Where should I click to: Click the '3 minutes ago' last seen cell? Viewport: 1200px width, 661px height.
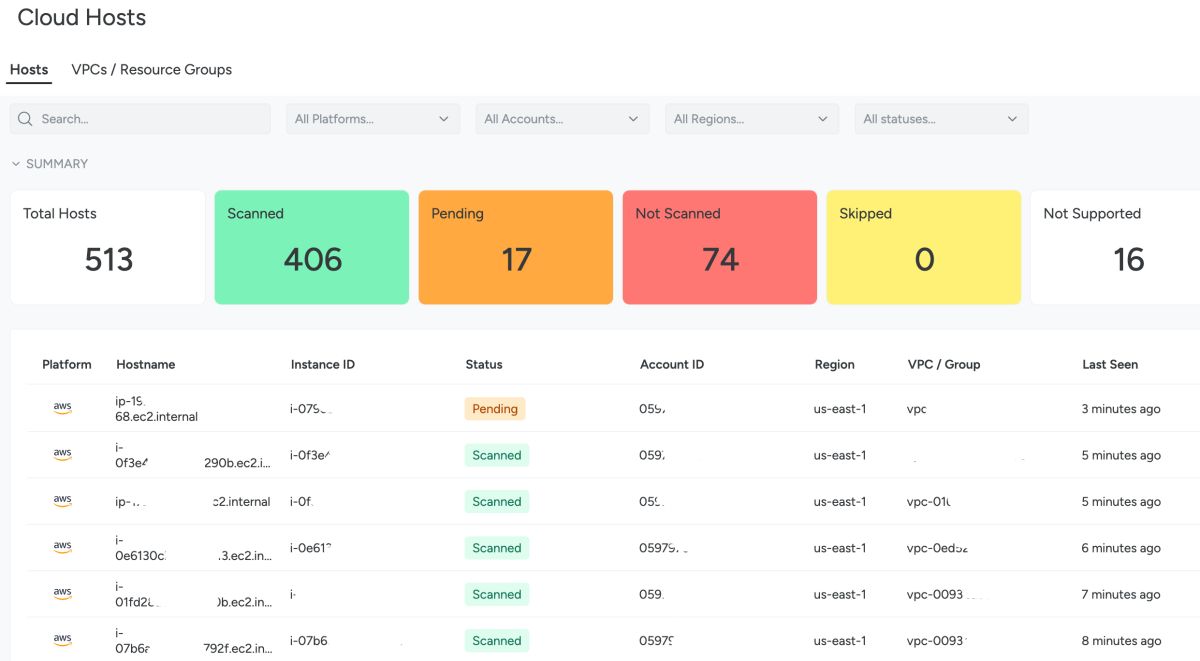point(1121,409)
